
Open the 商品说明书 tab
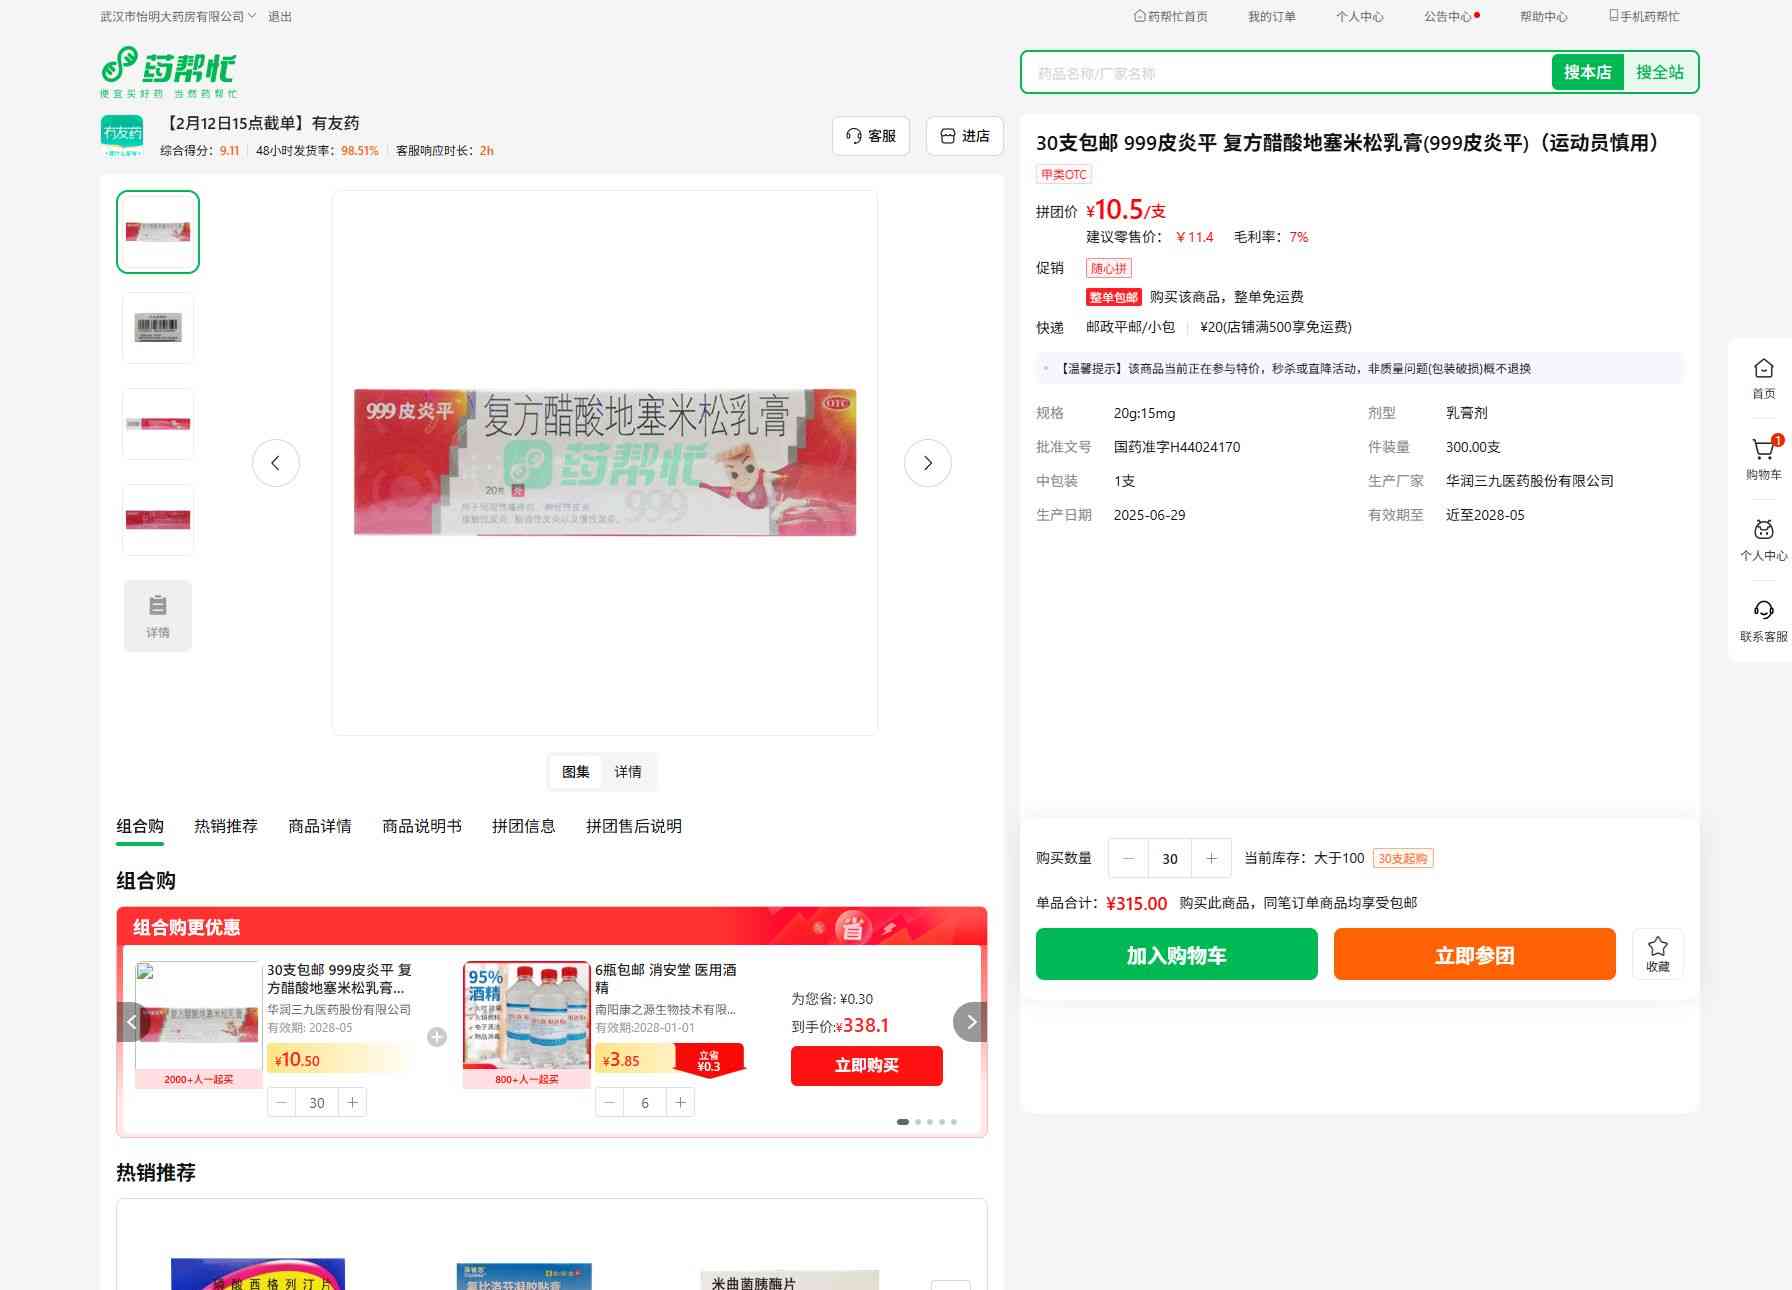(422, 826)
